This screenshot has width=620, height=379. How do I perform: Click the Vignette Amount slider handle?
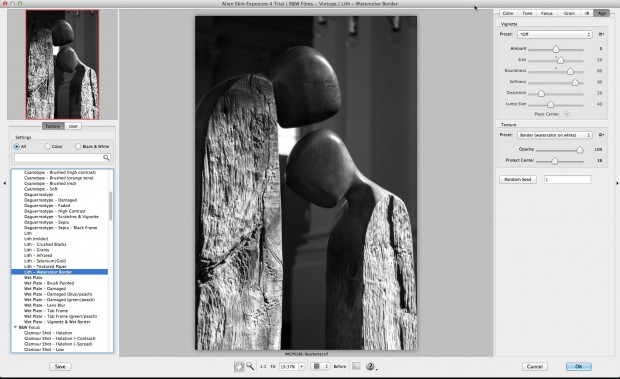556,49
